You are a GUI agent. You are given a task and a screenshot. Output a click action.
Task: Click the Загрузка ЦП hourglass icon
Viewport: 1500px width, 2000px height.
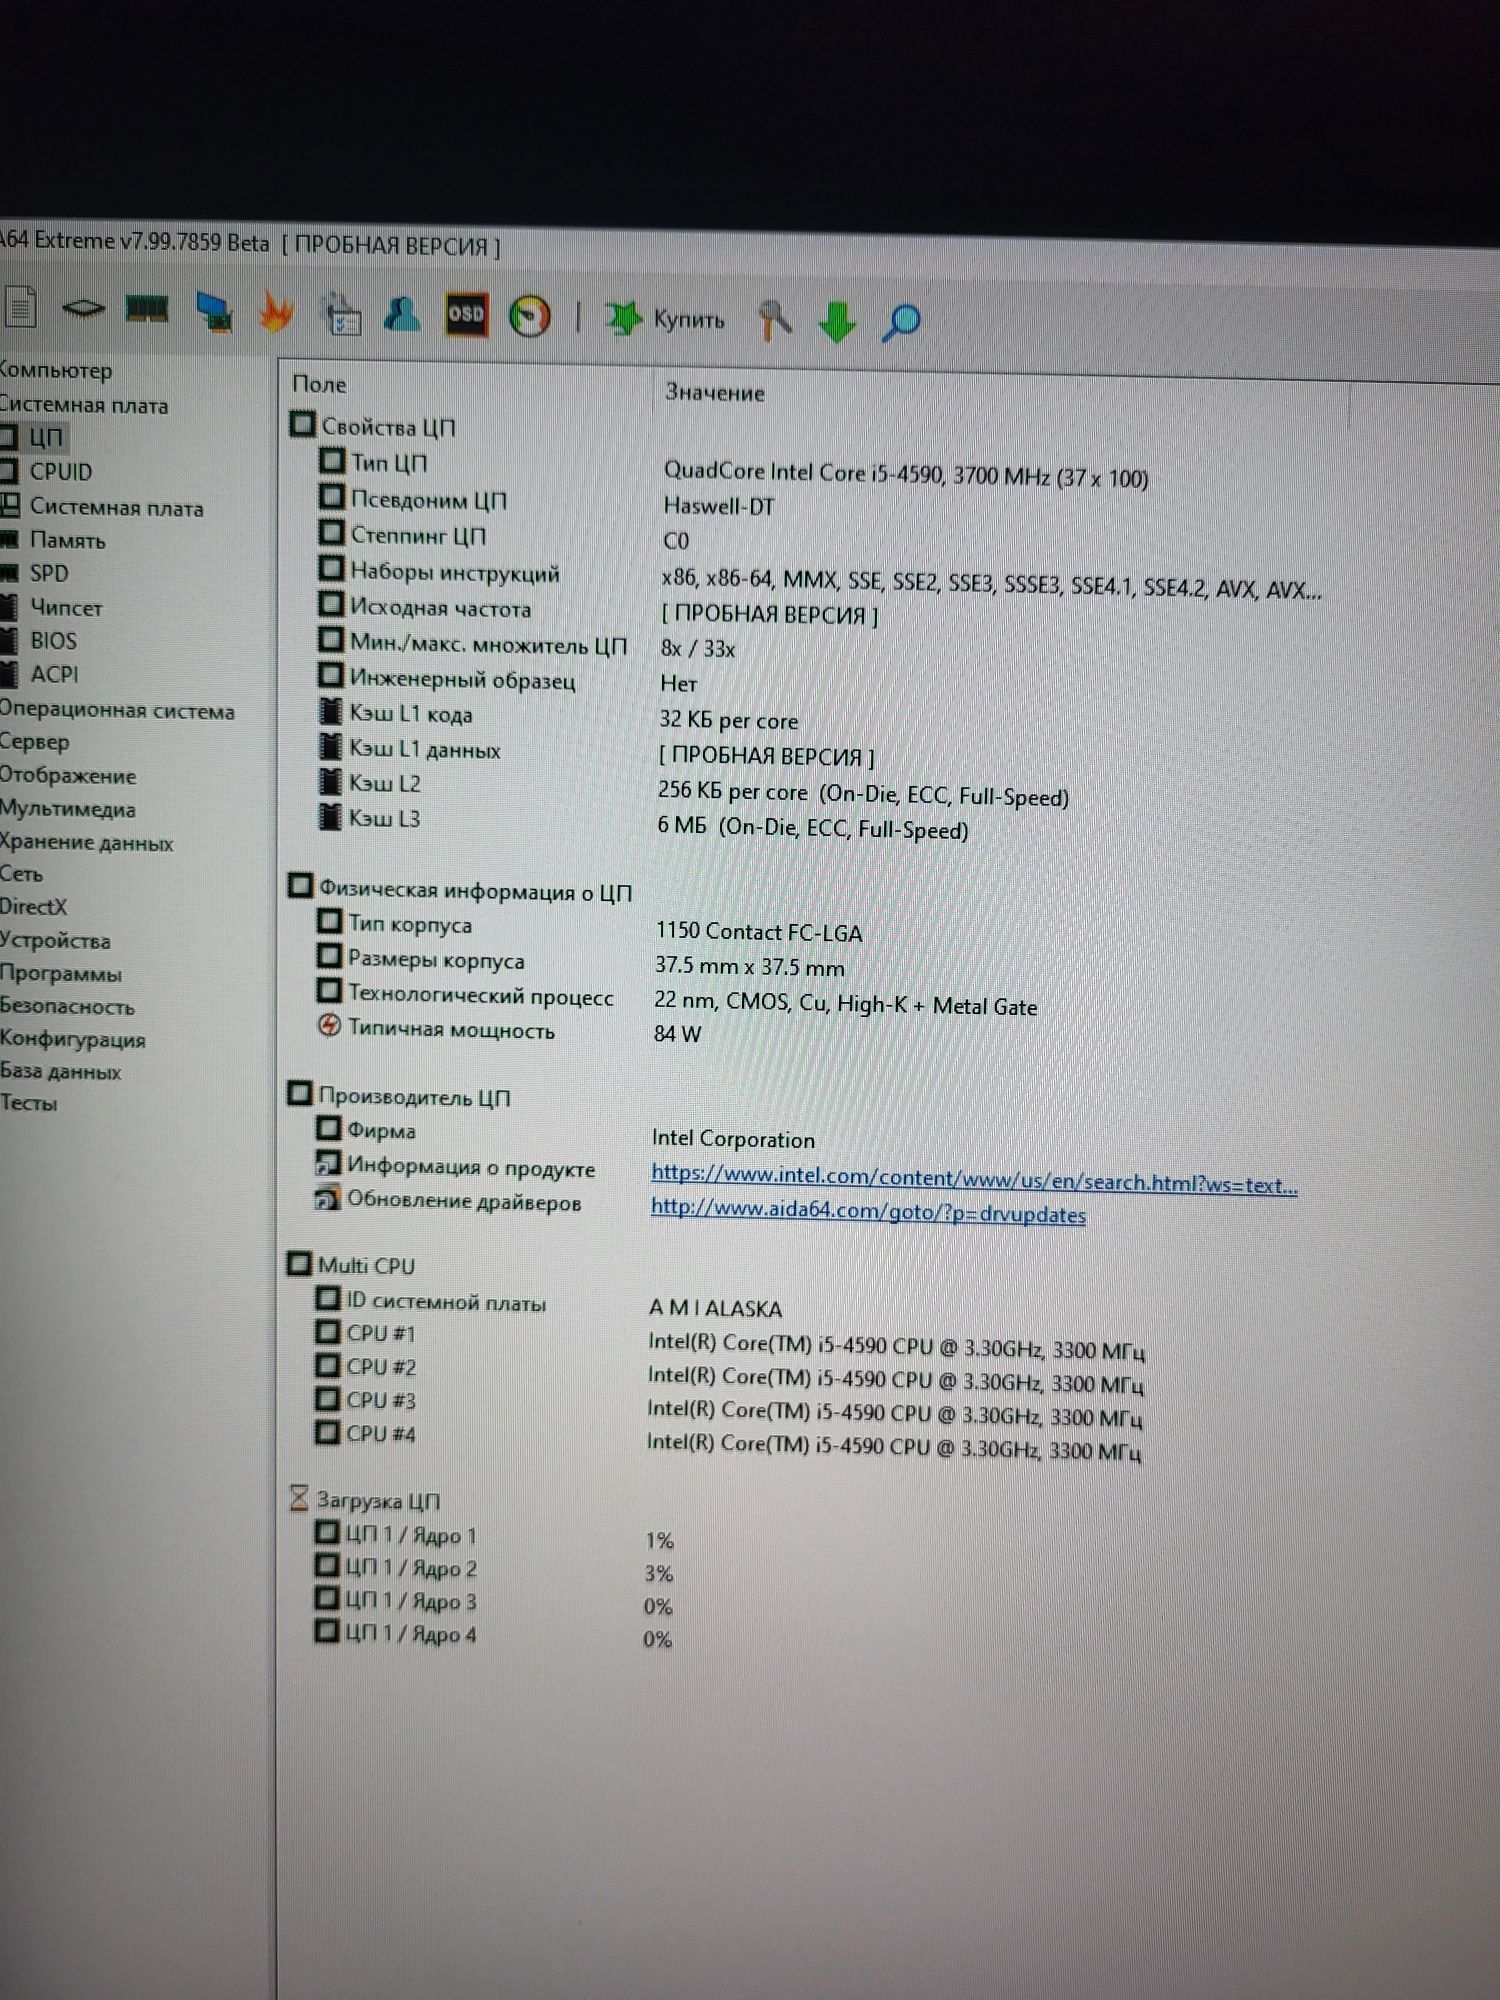pos(298,1498)
